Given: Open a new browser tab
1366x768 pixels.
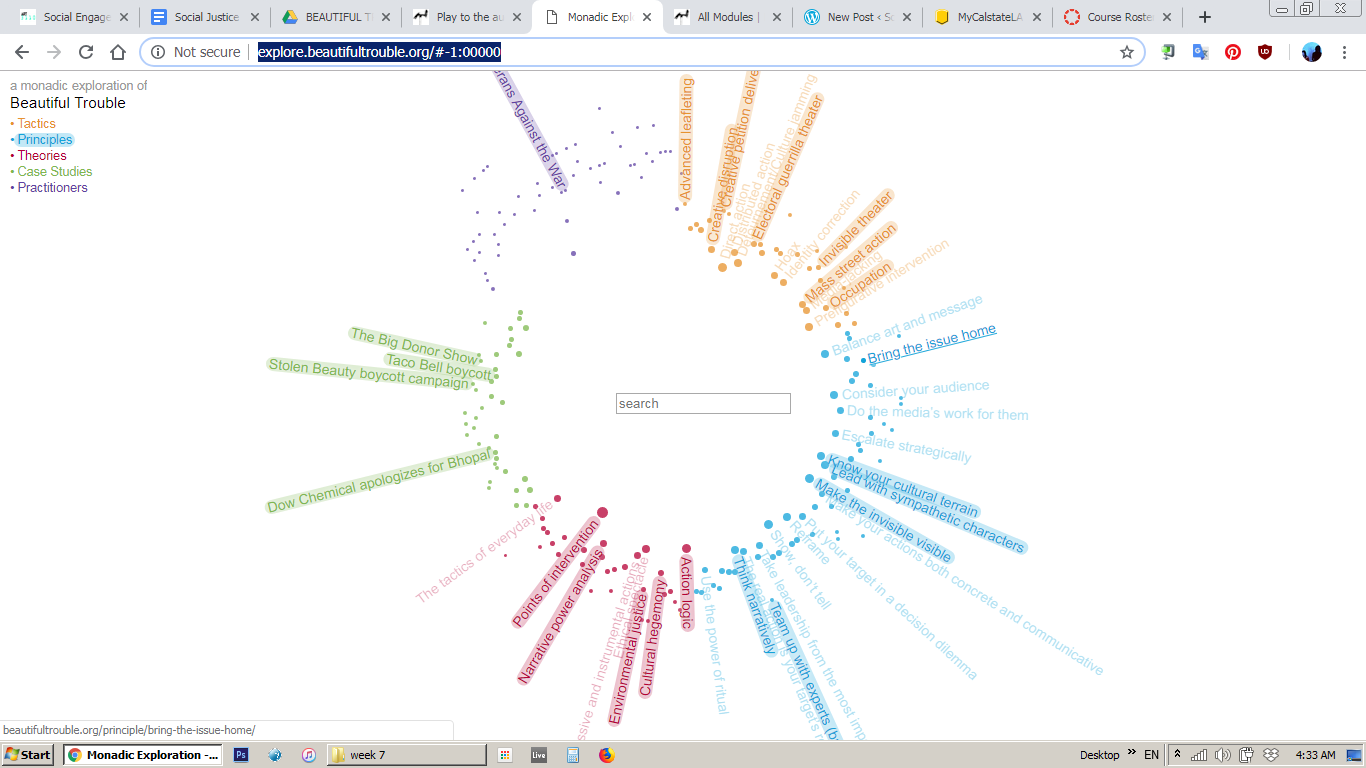Looking at the screenshot, I should [1205, 17].
